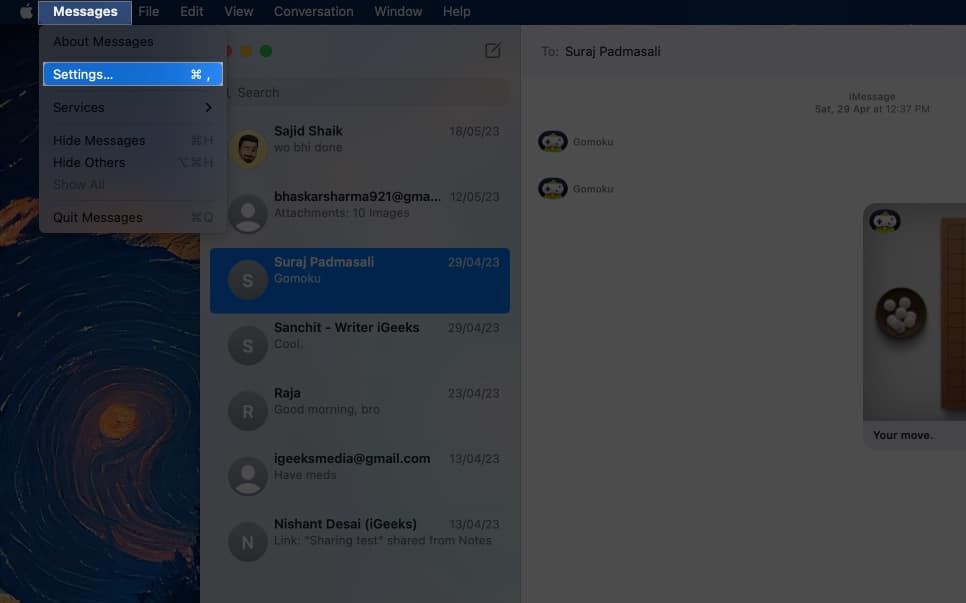Screen dimensions: 966x603
Task: Open the View menu
Action: 238,12
